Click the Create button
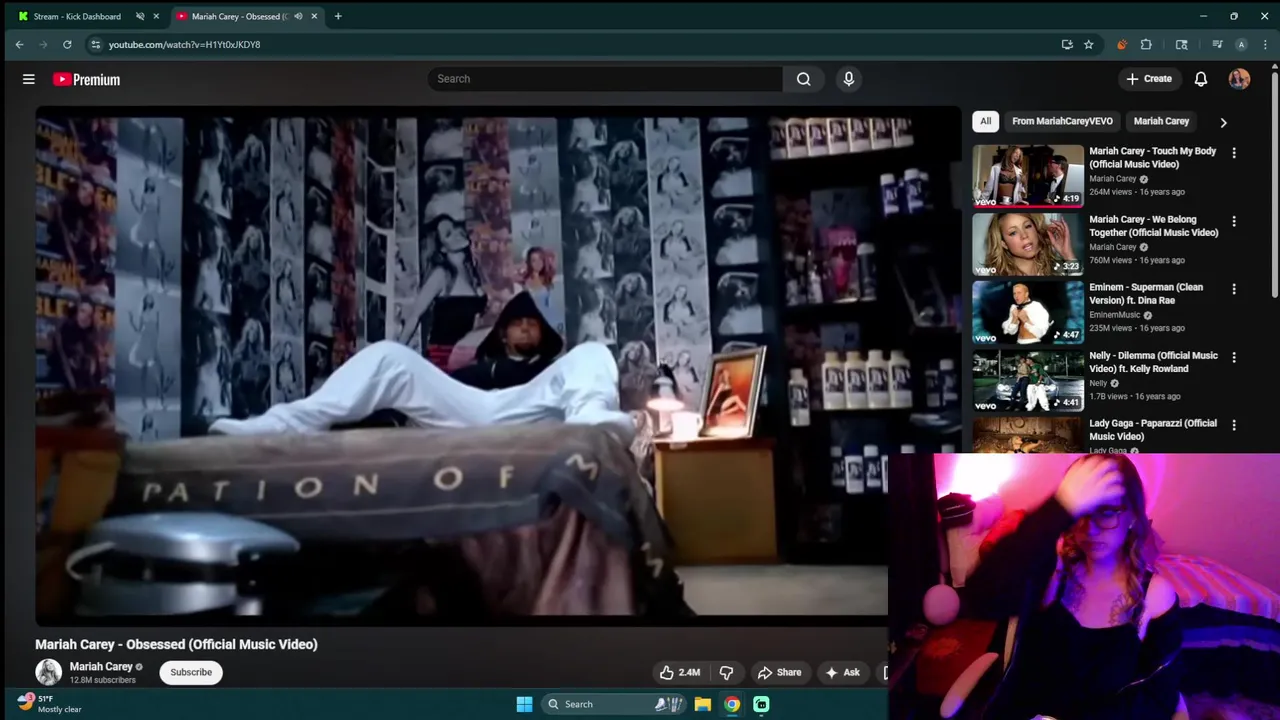Viewport: 1280px width, 720px height. click(x=1148, y=79)
